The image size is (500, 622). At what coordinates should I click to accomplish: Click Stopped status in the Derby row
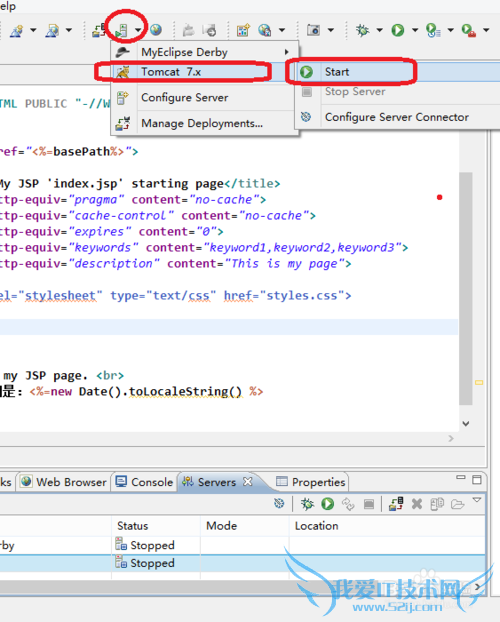152,545
